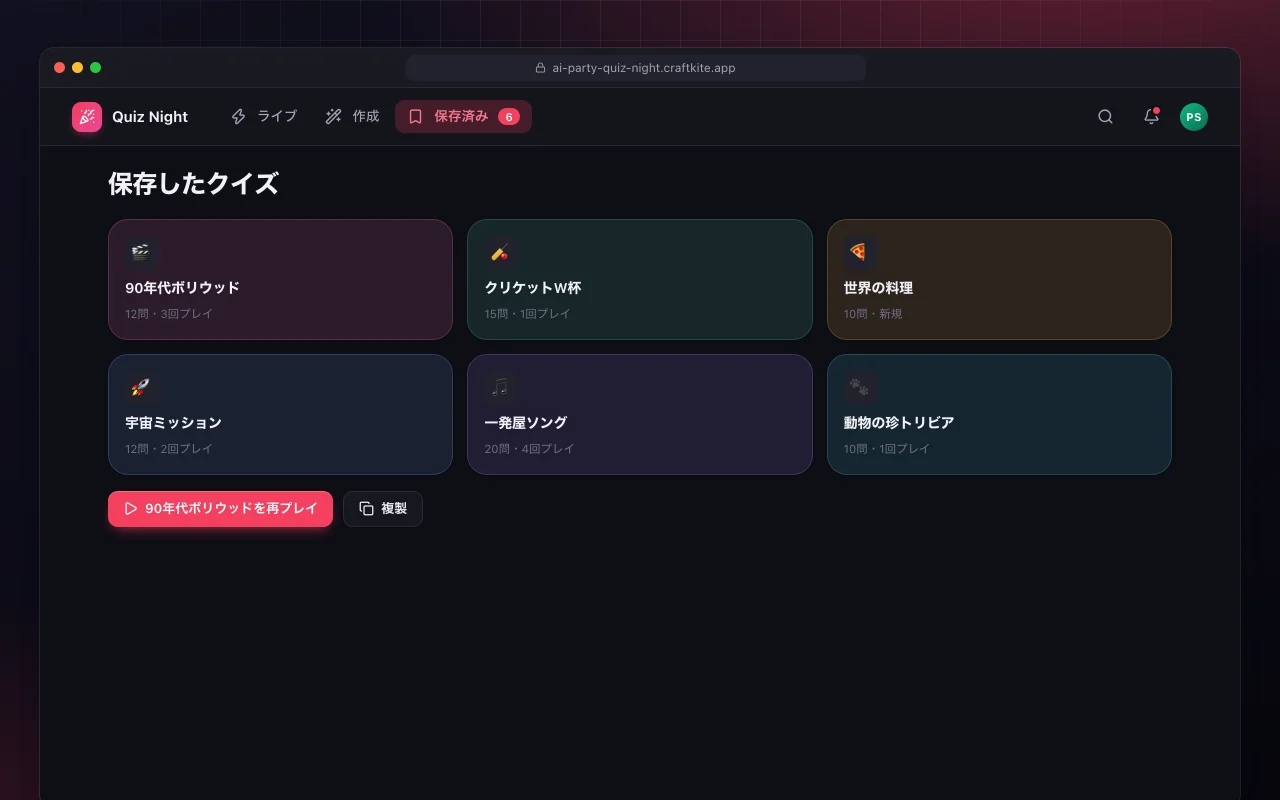Open the PS profile avatar
This screenshot has height=800, width=1280.
coord(1193,117)
